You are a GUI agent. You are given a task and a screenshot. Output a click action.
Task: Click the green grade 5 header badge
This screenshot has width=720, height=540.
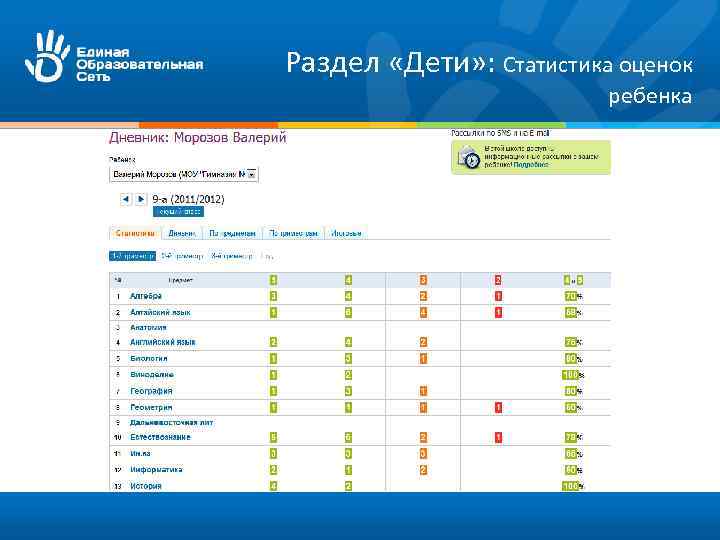pyautogui.click(x=273, y=280)
